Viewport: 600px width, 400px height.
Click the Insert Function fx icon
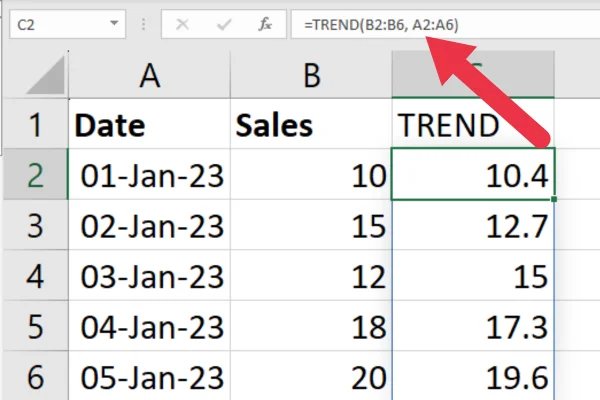[265, 24]
